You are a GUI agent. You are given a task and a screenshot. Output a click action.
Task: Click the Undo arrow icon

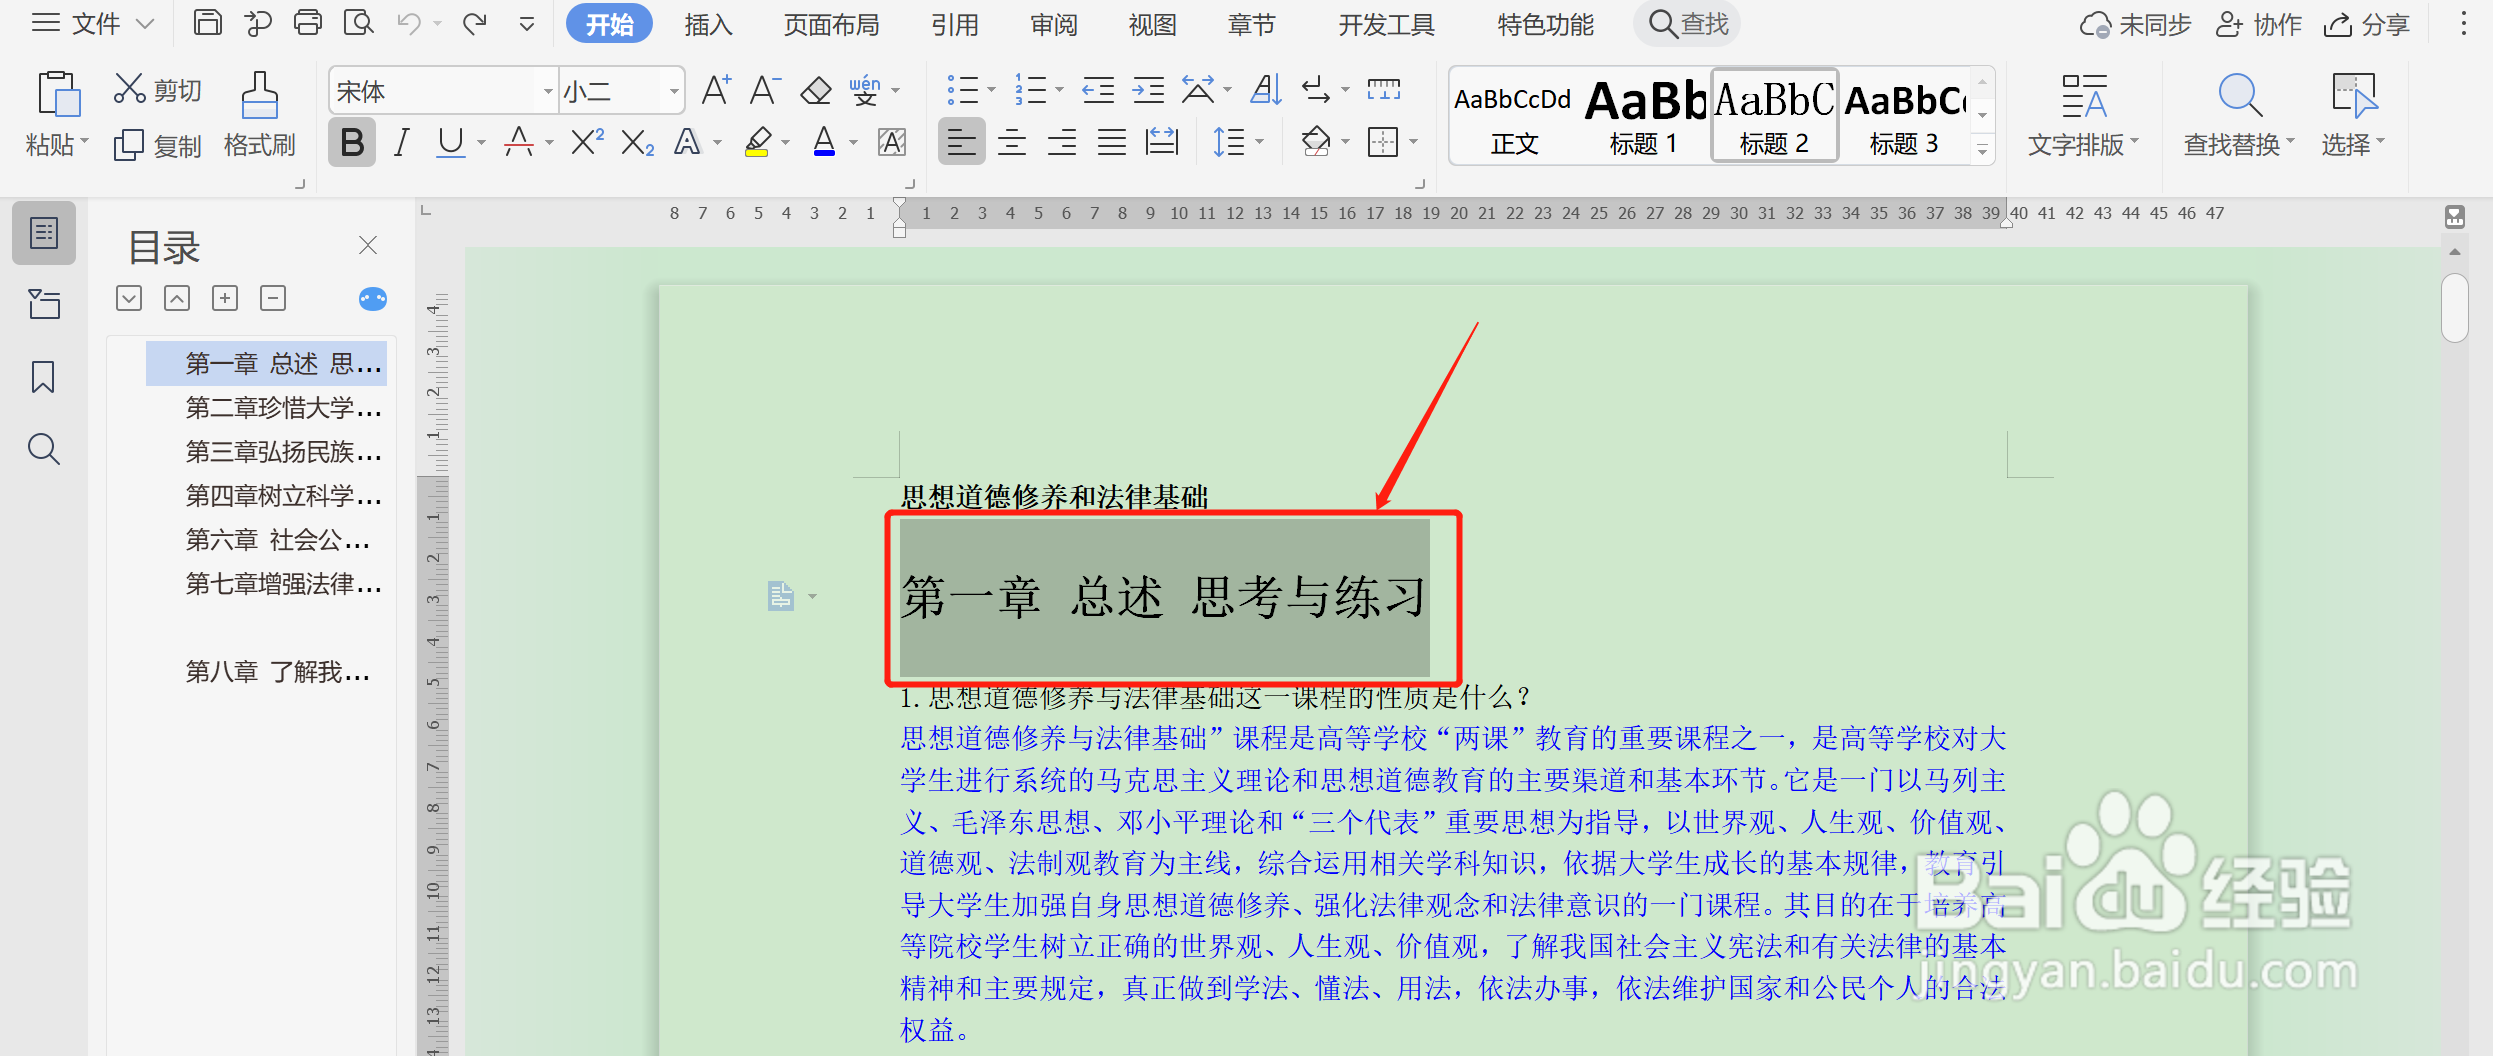pyautogui.click(x=408, y=23)
